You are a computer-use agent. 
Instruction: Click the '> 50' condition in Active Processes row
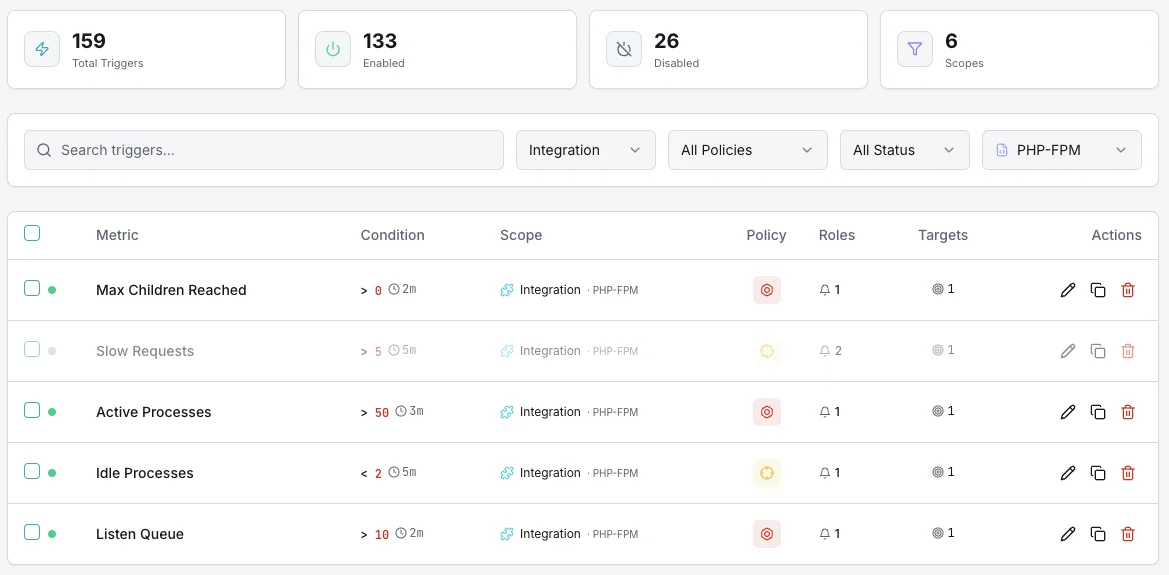[375, 412]
